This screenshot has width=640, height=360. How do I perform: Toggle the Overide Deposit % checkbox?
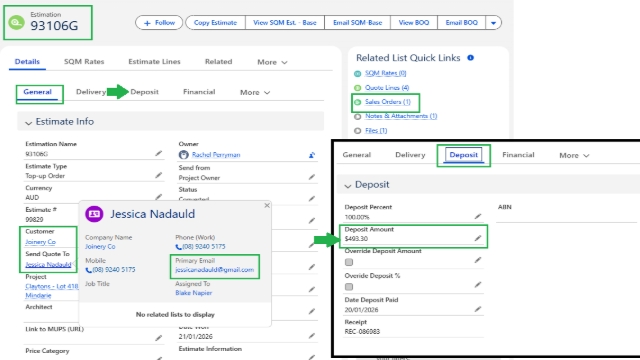(349, 287)
